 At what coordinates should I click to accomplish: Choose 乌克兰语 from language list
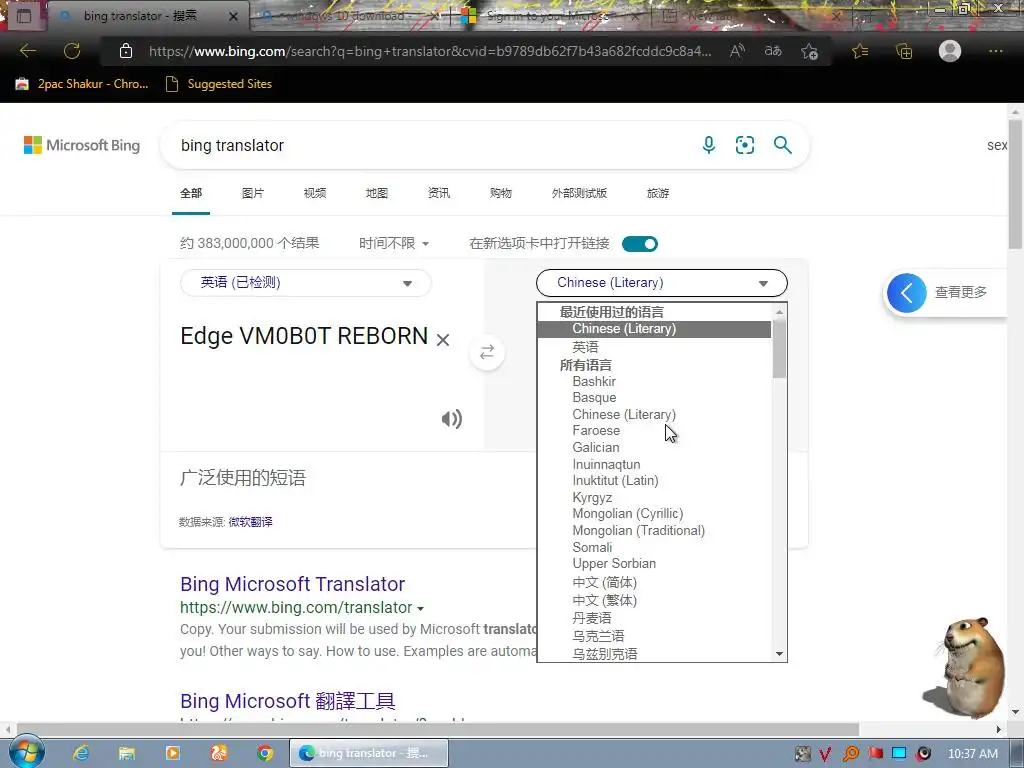click(598, 636)
